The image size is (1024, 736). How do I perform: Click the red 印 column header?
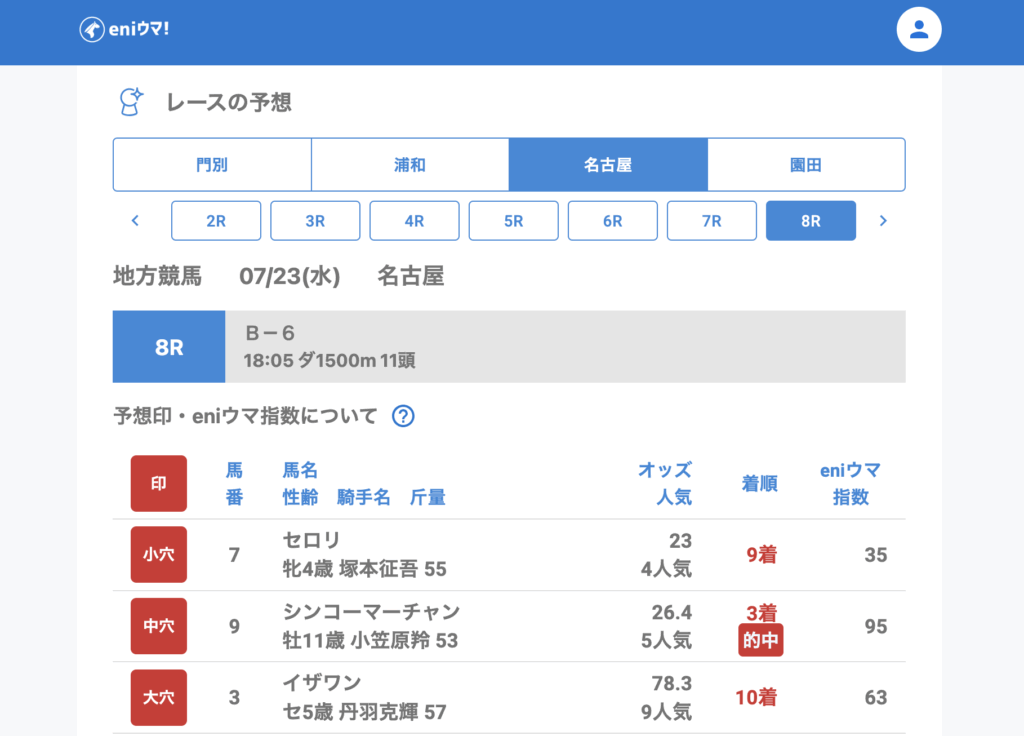(x=159, y=483)
